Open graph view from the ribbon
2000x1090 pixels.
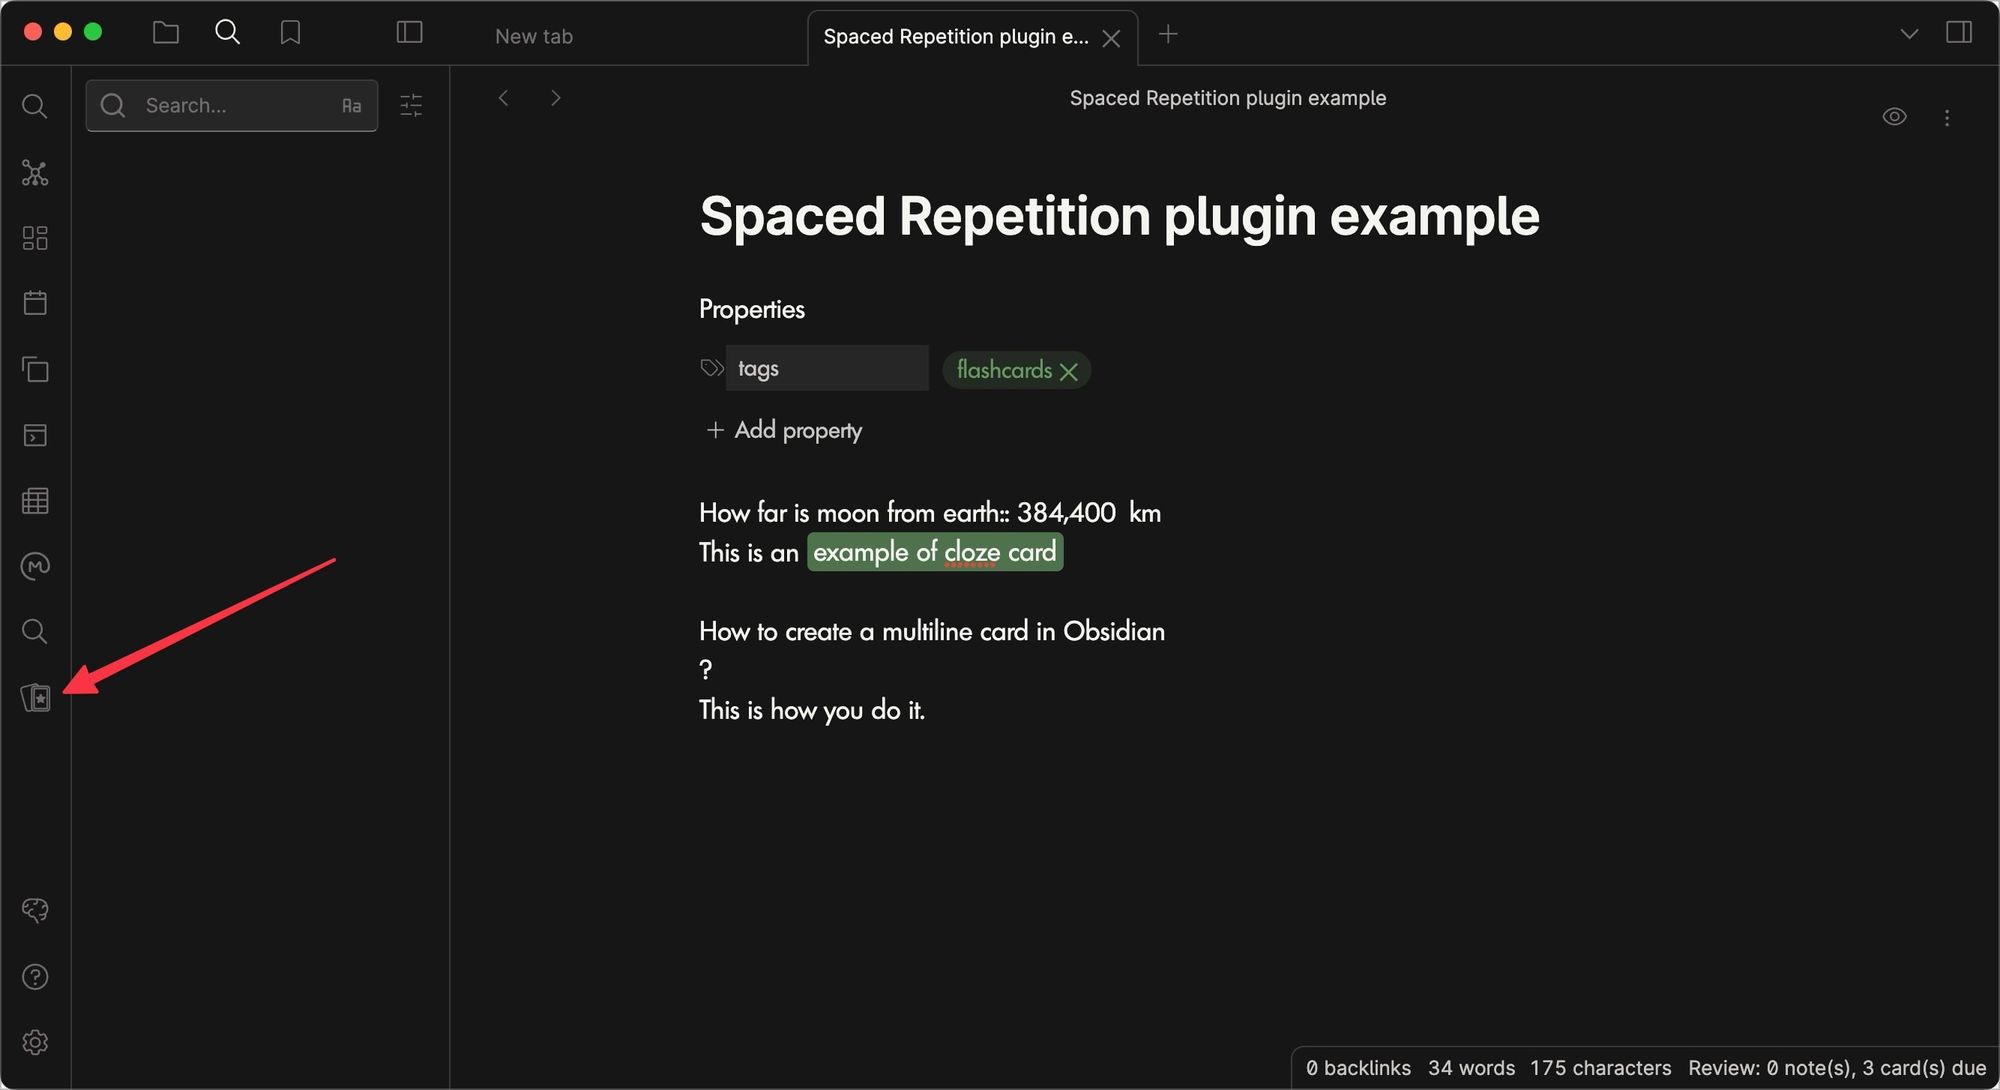(x=35, y=173)
